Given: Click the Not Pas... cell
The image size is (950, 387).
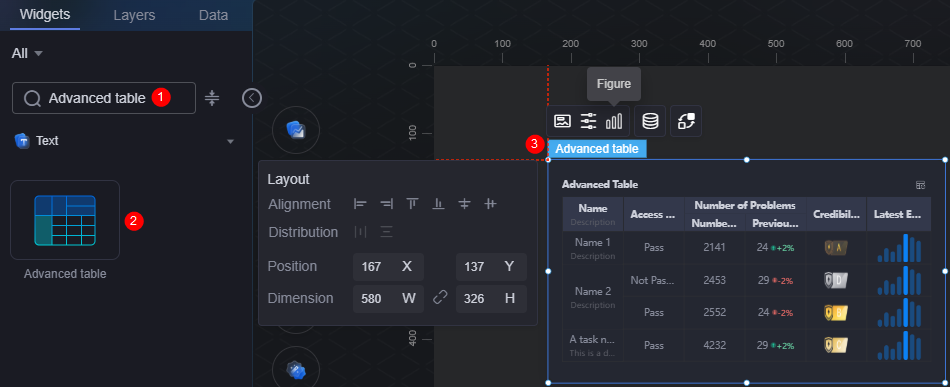Looking at the screenshot, I should coord(654,280).
